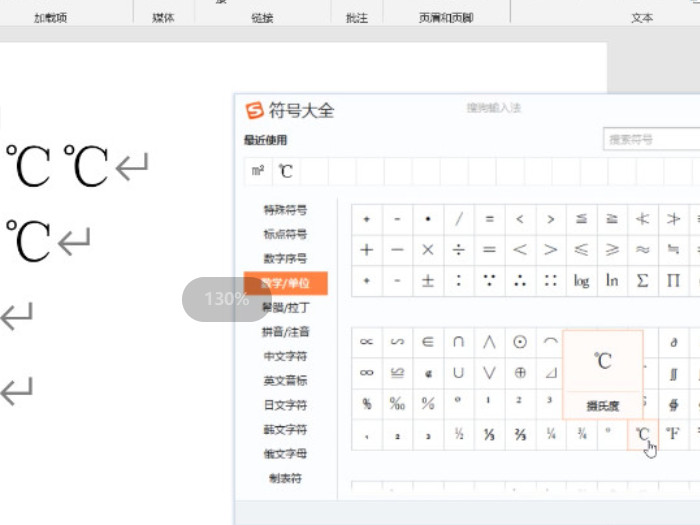Insert the product Π symbol
This screenshot has width=700, height=525.
(673, 281)
